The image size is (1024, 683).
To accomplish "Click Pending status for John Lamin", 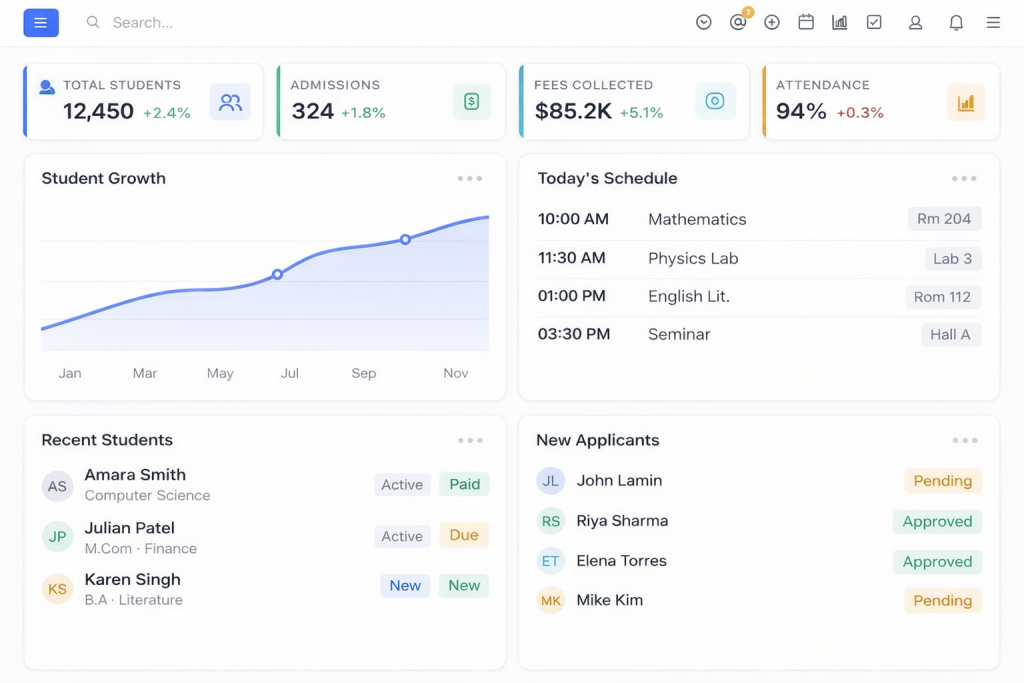I will coord(943,481).
